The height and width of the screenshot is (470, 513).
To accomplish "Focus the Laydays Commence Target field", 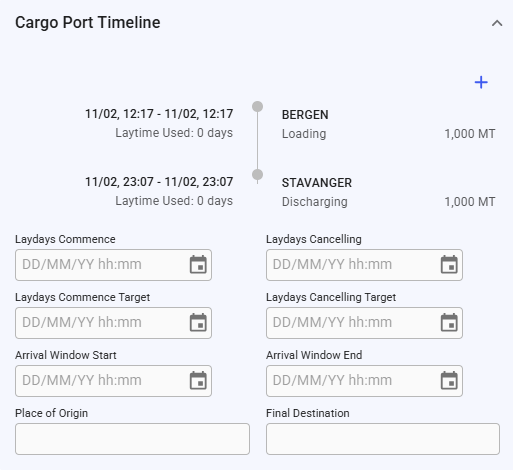I will (113, 323).
